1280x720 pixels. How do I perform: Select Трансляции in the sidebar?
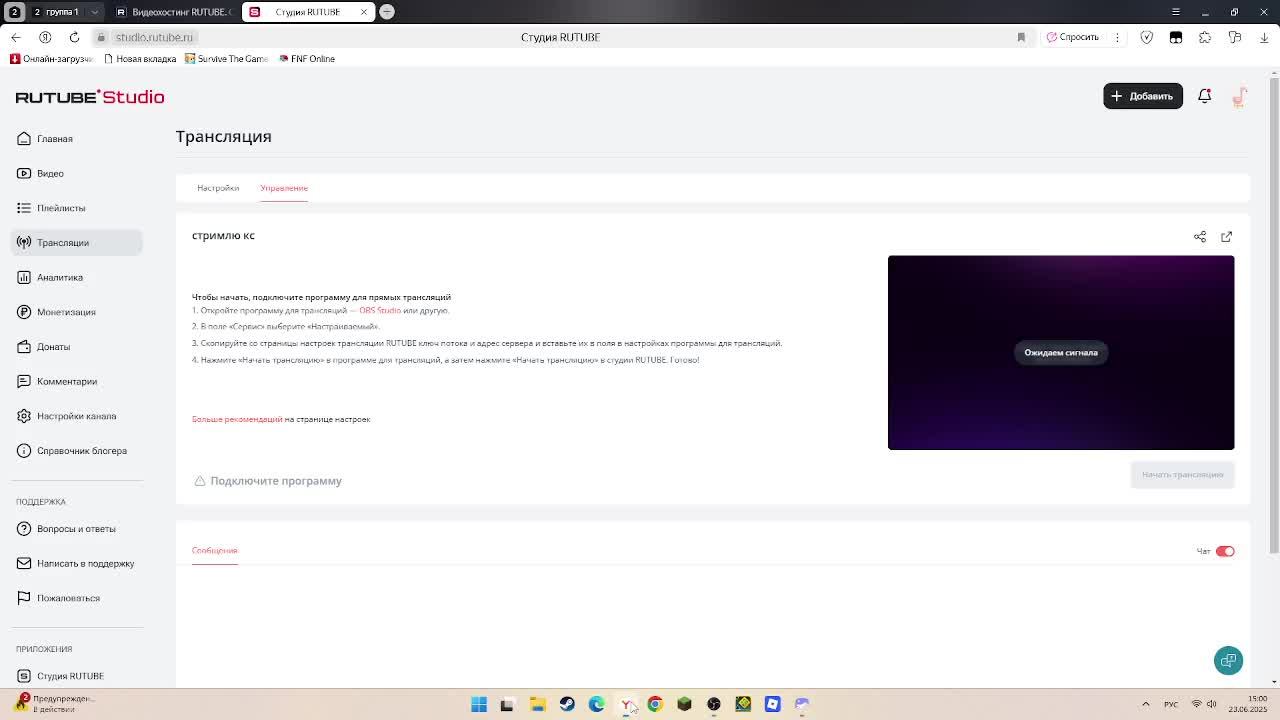(77, 242)
